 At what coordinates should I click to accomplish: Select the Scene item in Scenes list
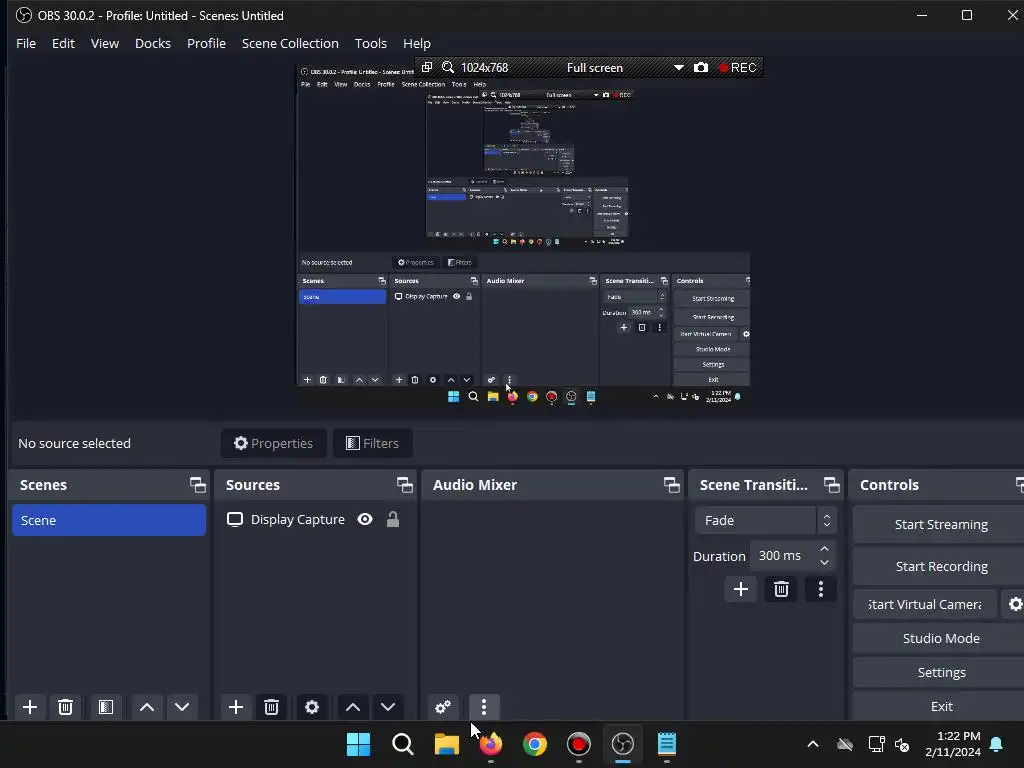[109, 520]
